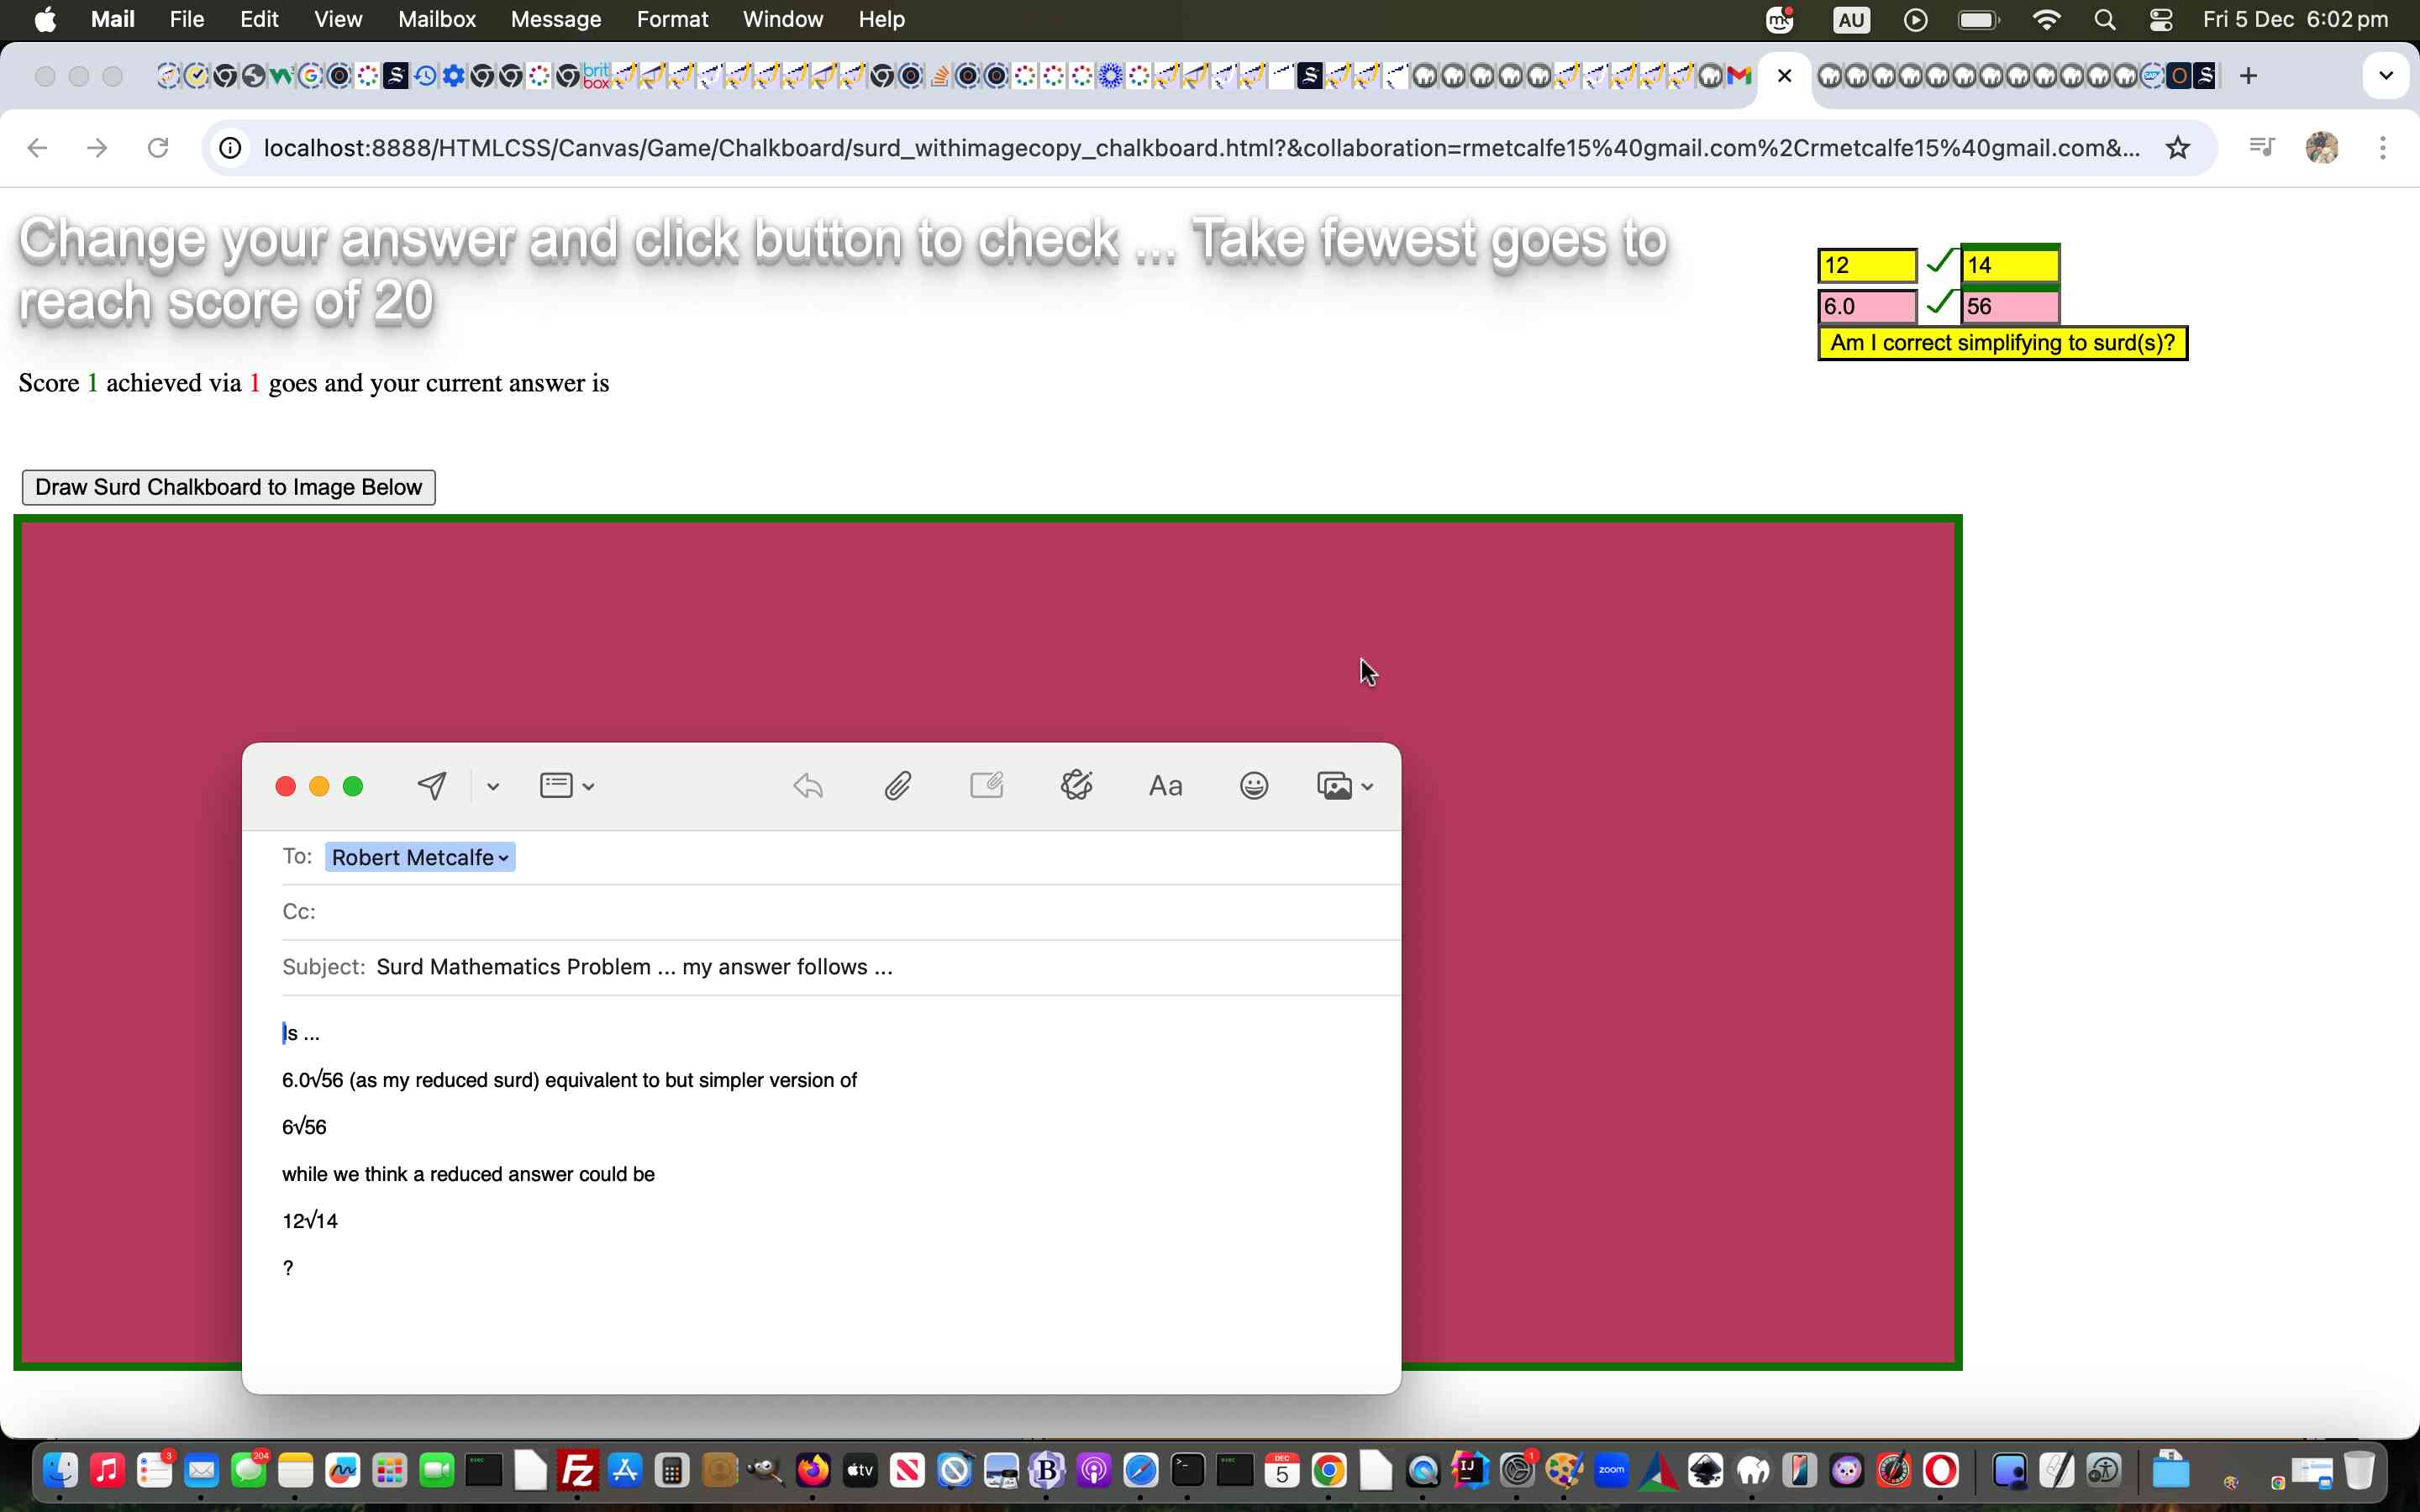Image resolution: width=2420 pixels, height=1512 pixels.
Task: Open the Mailbox menu in the menu bar
Action: tap(436, 19)
